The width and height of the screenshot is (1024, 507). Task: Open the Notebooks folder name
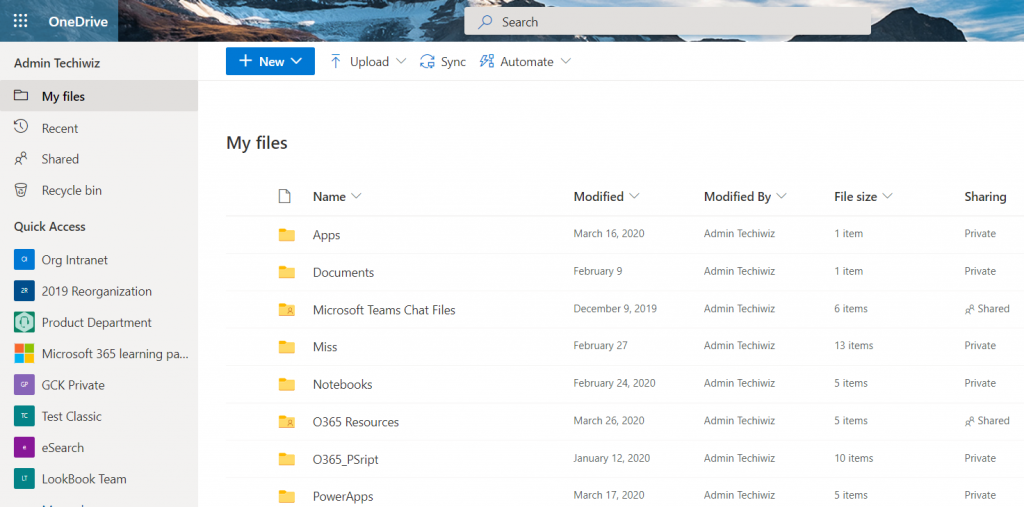(343, 384)
